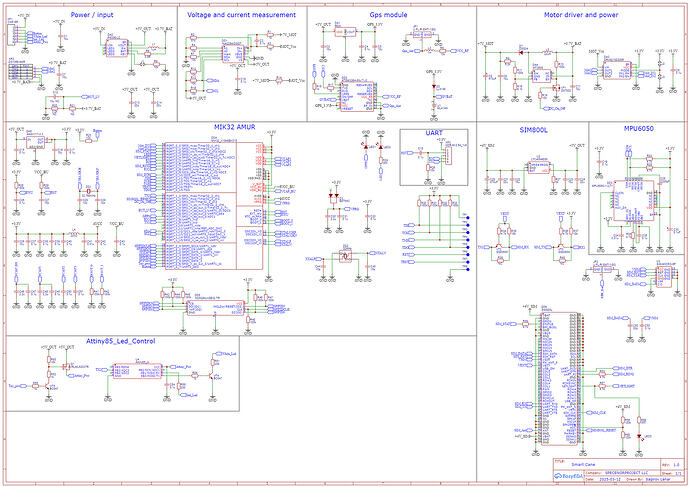Click the "Smart Cane" title text

coord(584,465)
